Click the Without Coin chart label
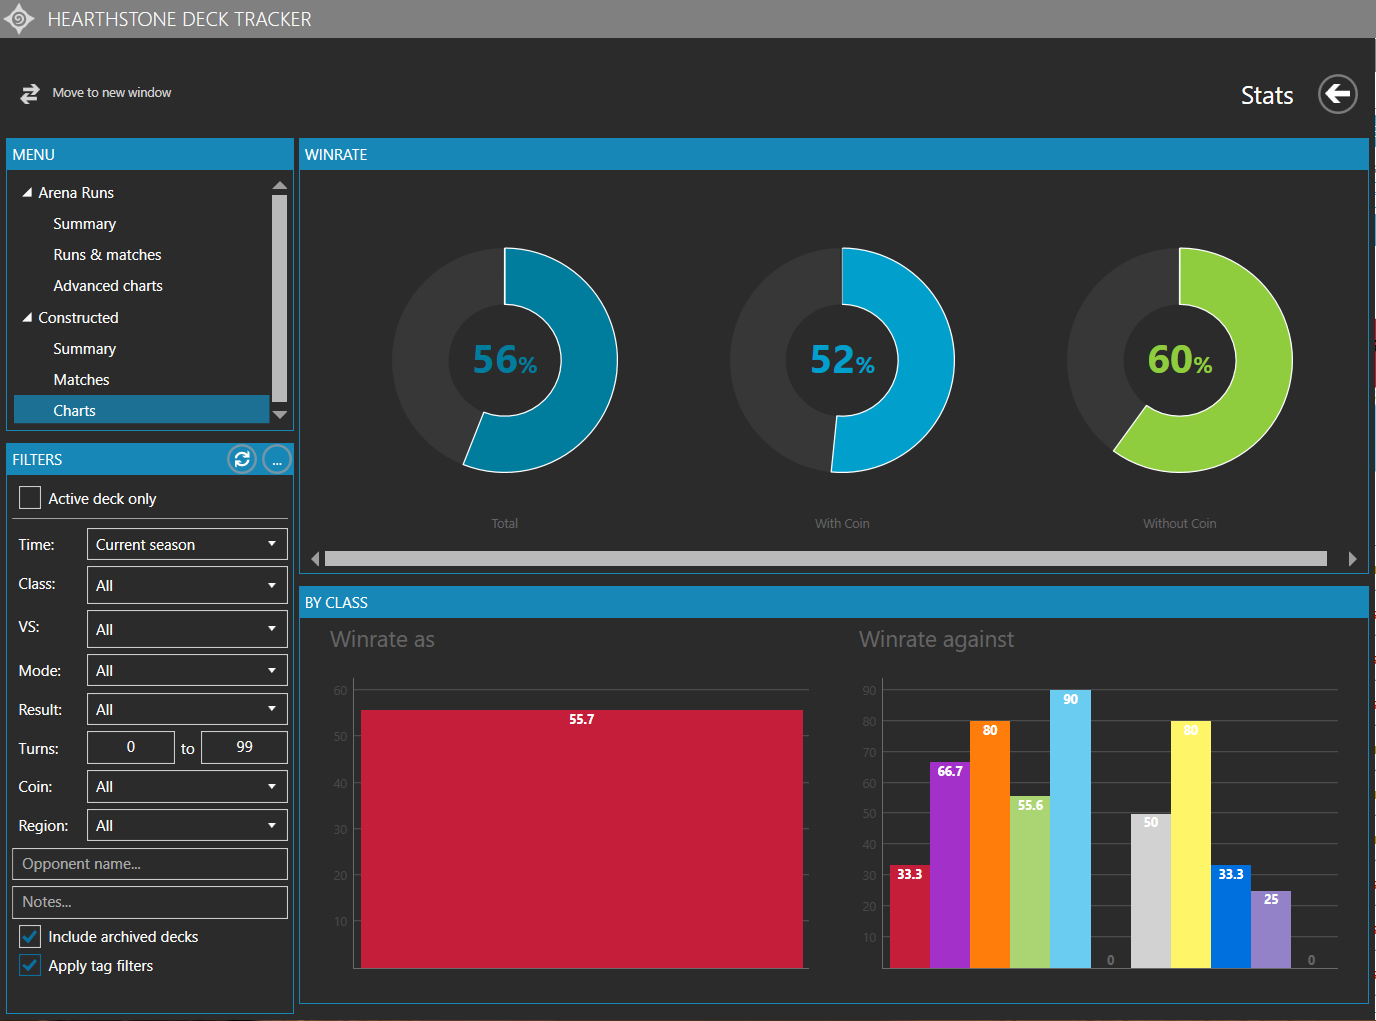The width and height of the screenshot is (1376, 1021). pyautogui.click(x=1180, y=523)
